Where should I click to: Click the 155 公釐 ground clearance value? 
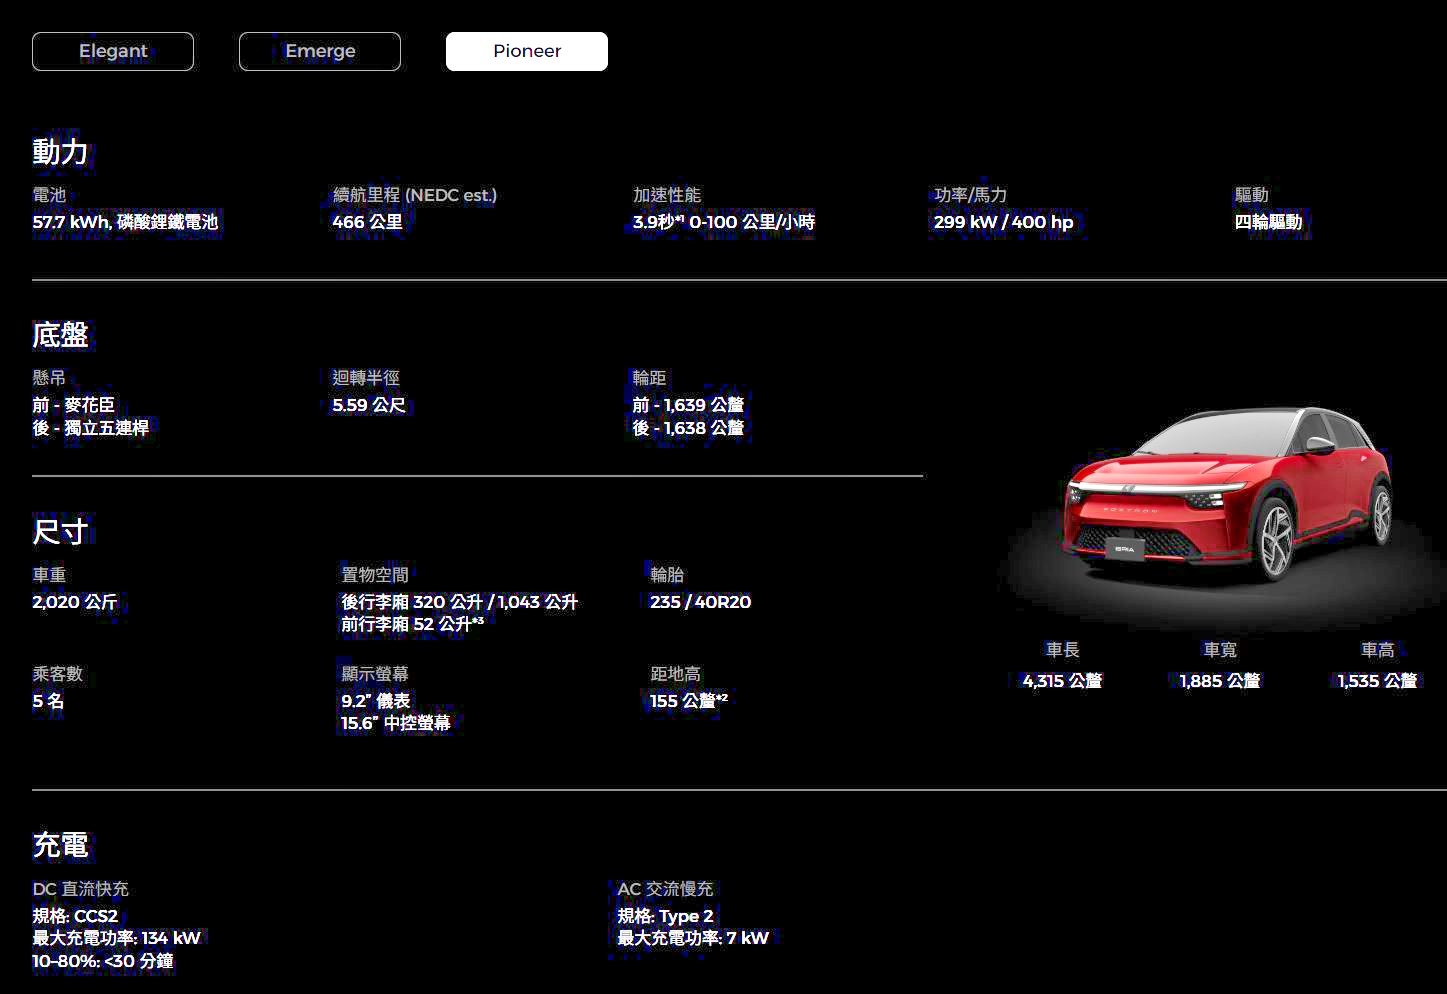[688, 701]
